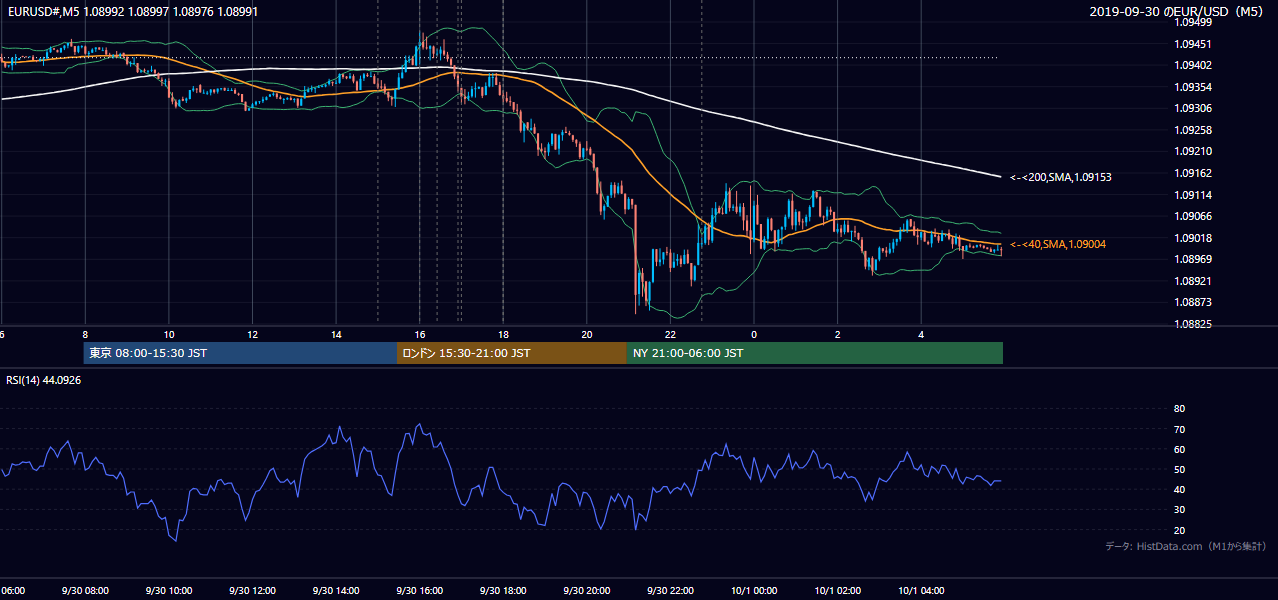1278x600 pixels.
Task: Click RSI scale label 70
Action: pos(1179,429)
